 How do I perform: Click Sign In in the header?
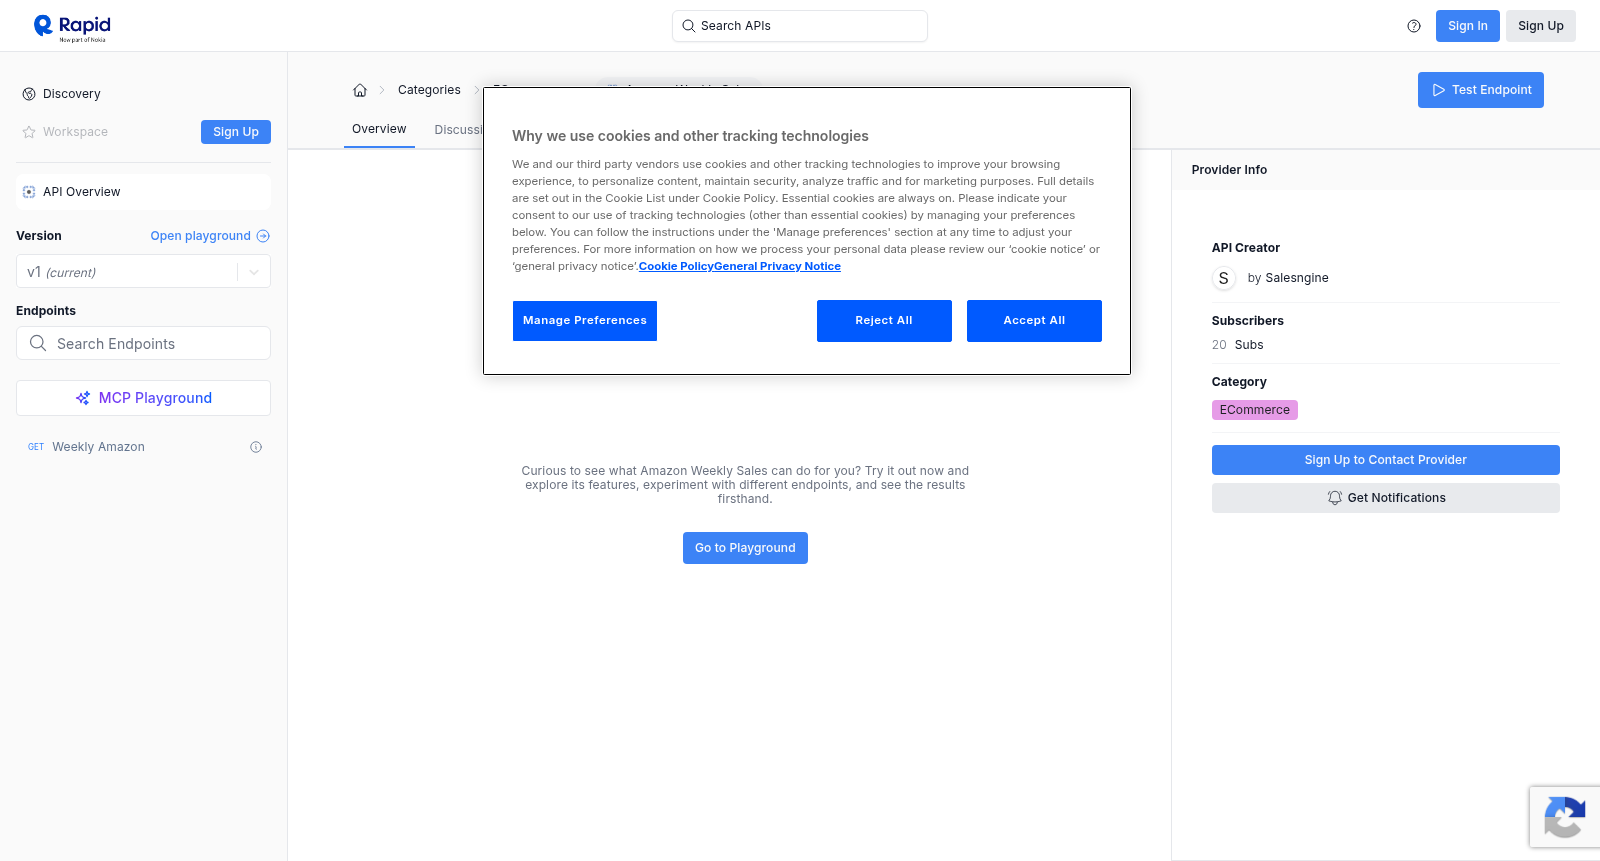tap(1468, 26)
